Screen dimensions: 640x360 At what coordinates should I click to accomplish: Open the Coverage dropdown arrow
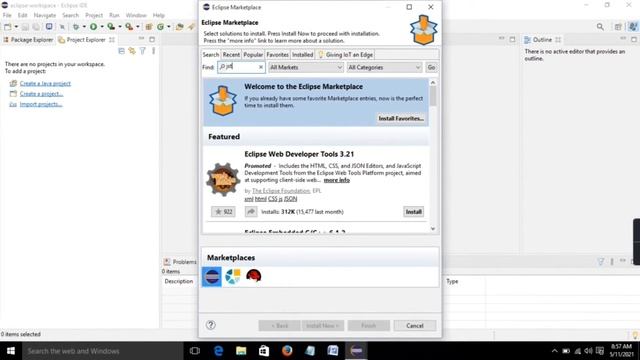coord(120,27)
